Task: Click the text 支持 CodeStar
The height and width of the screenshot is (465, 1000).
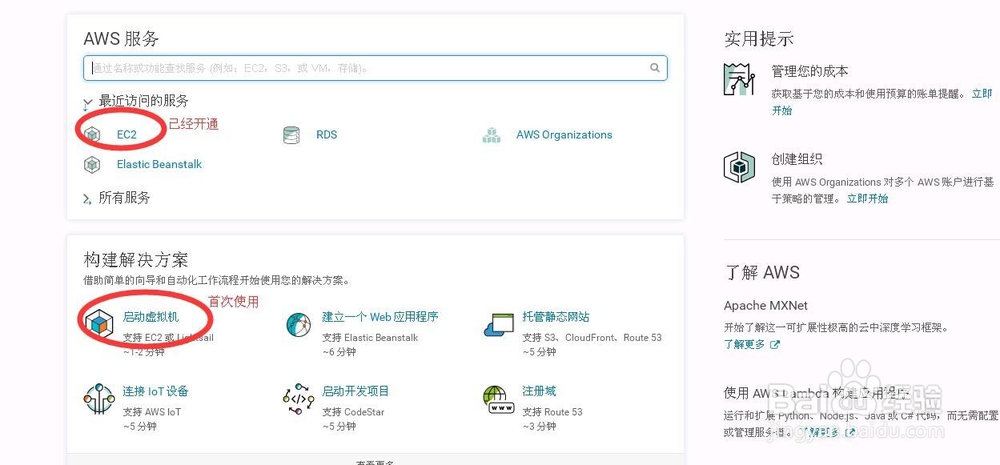Action: (353, 412)
